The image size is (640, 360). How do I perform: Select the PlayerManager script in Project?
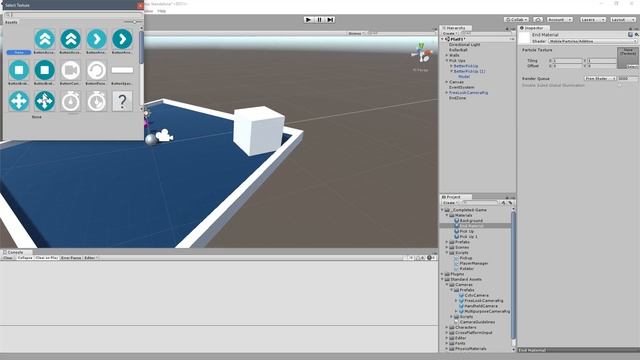473,263
